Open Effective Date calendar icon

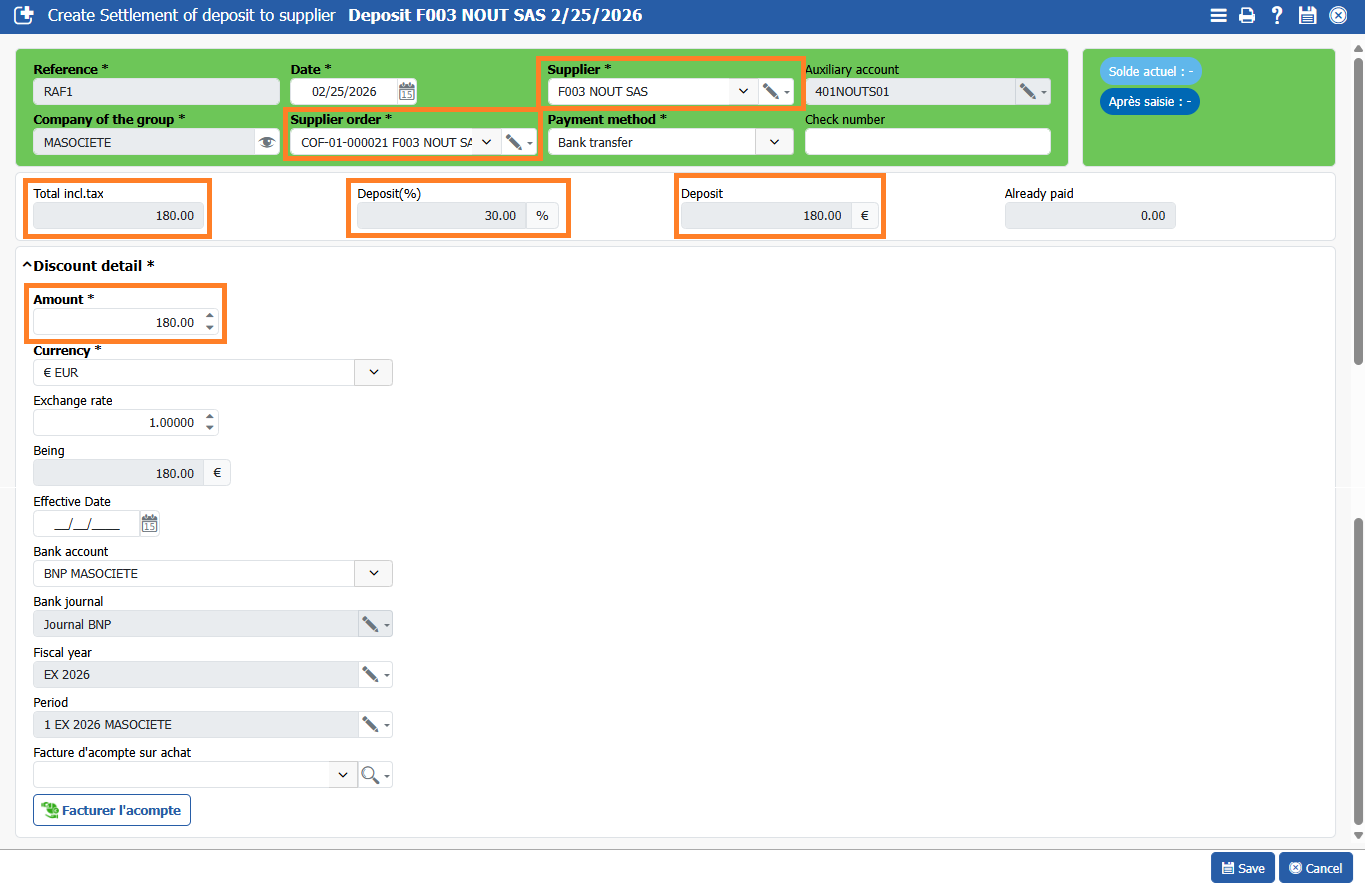(x=150, y=524)
